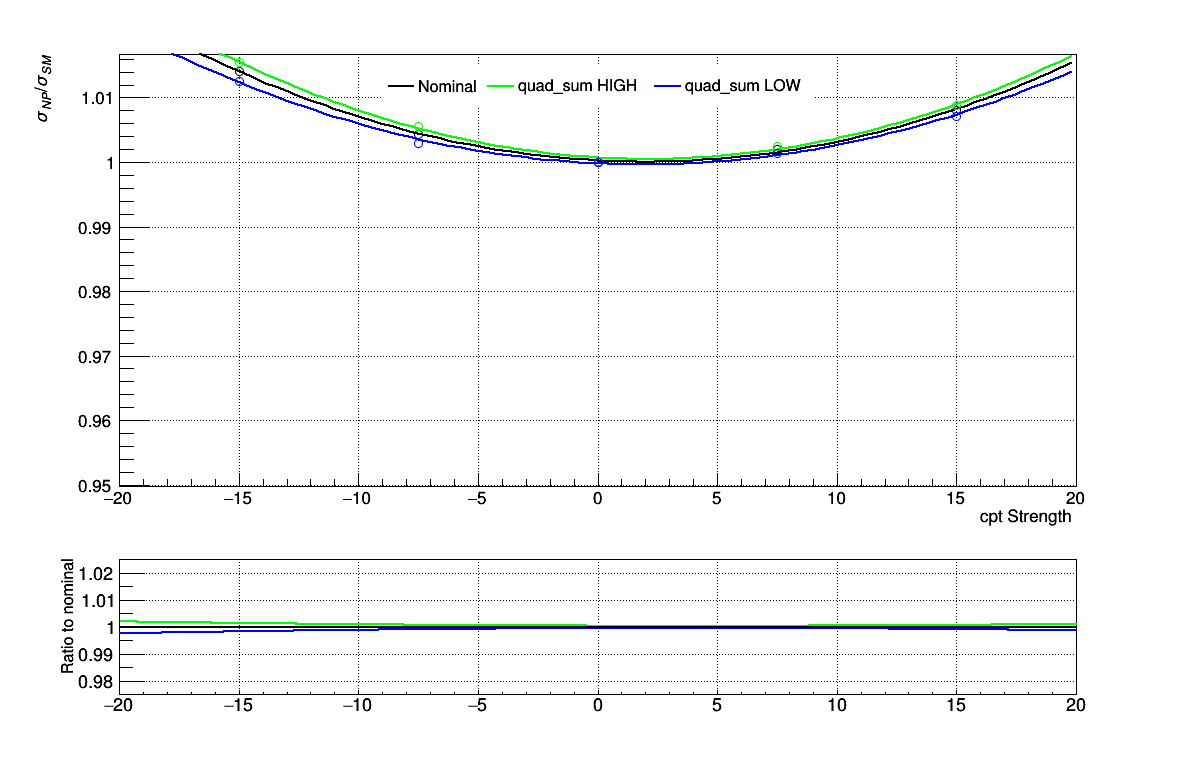The image size is (1196, 772).
Task: Select the quad_sum LOW legend label
Action: coord(742,86)
